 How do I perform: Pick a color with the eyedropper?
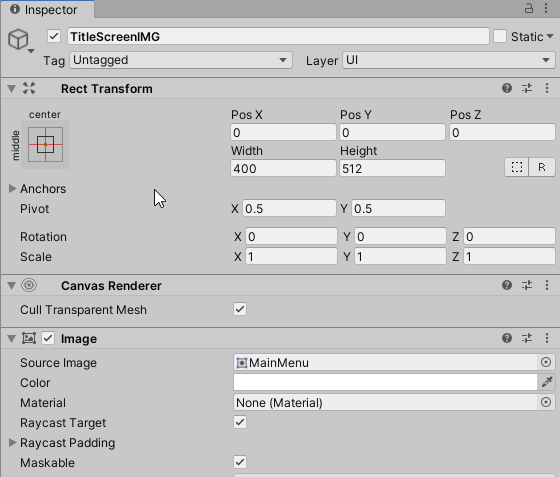click(547, 382)
